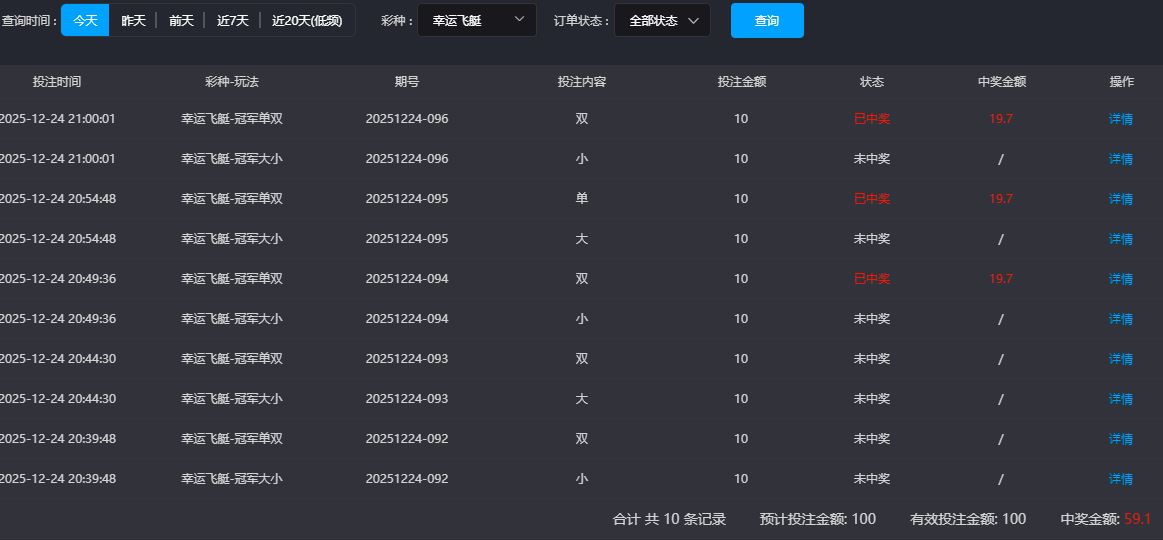The image size is (1163, 540).
Task: View 详情 for 095 冠军大小 bet
Action: pyautogui.click(x=1120, y=239)
